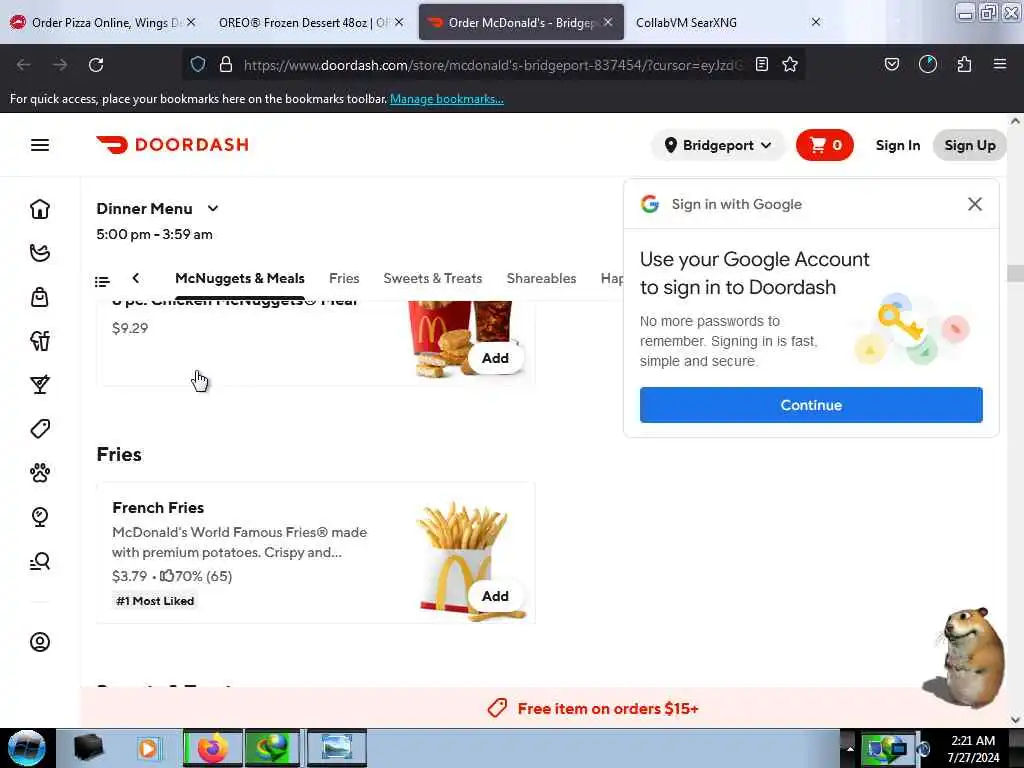Open media player taskbar icon

point(148,748)
